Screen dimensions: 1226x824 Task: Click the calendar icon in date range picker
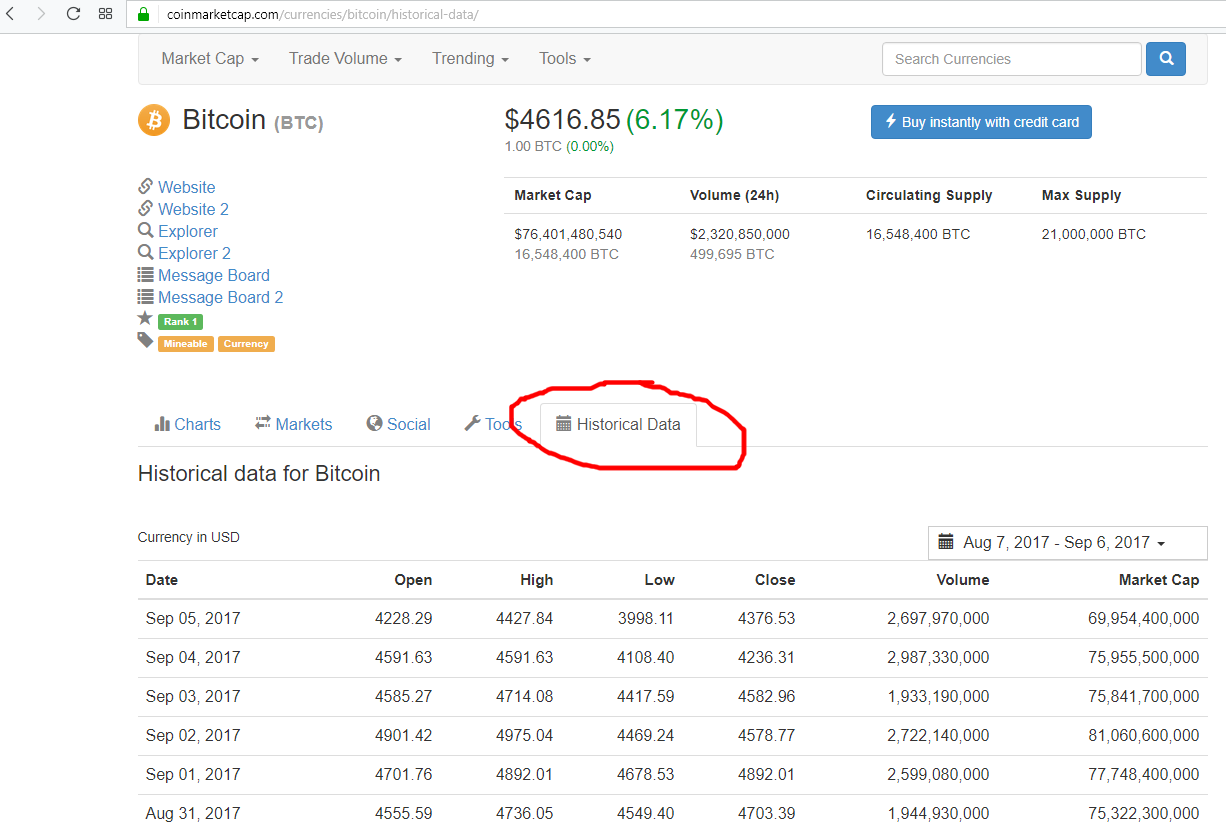click(x=946, y=542)
